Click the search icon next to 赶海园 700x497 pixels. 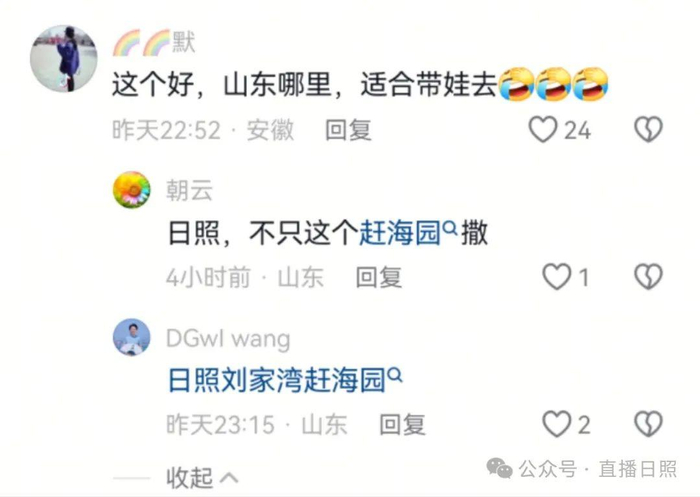click(x=450, y=228)
